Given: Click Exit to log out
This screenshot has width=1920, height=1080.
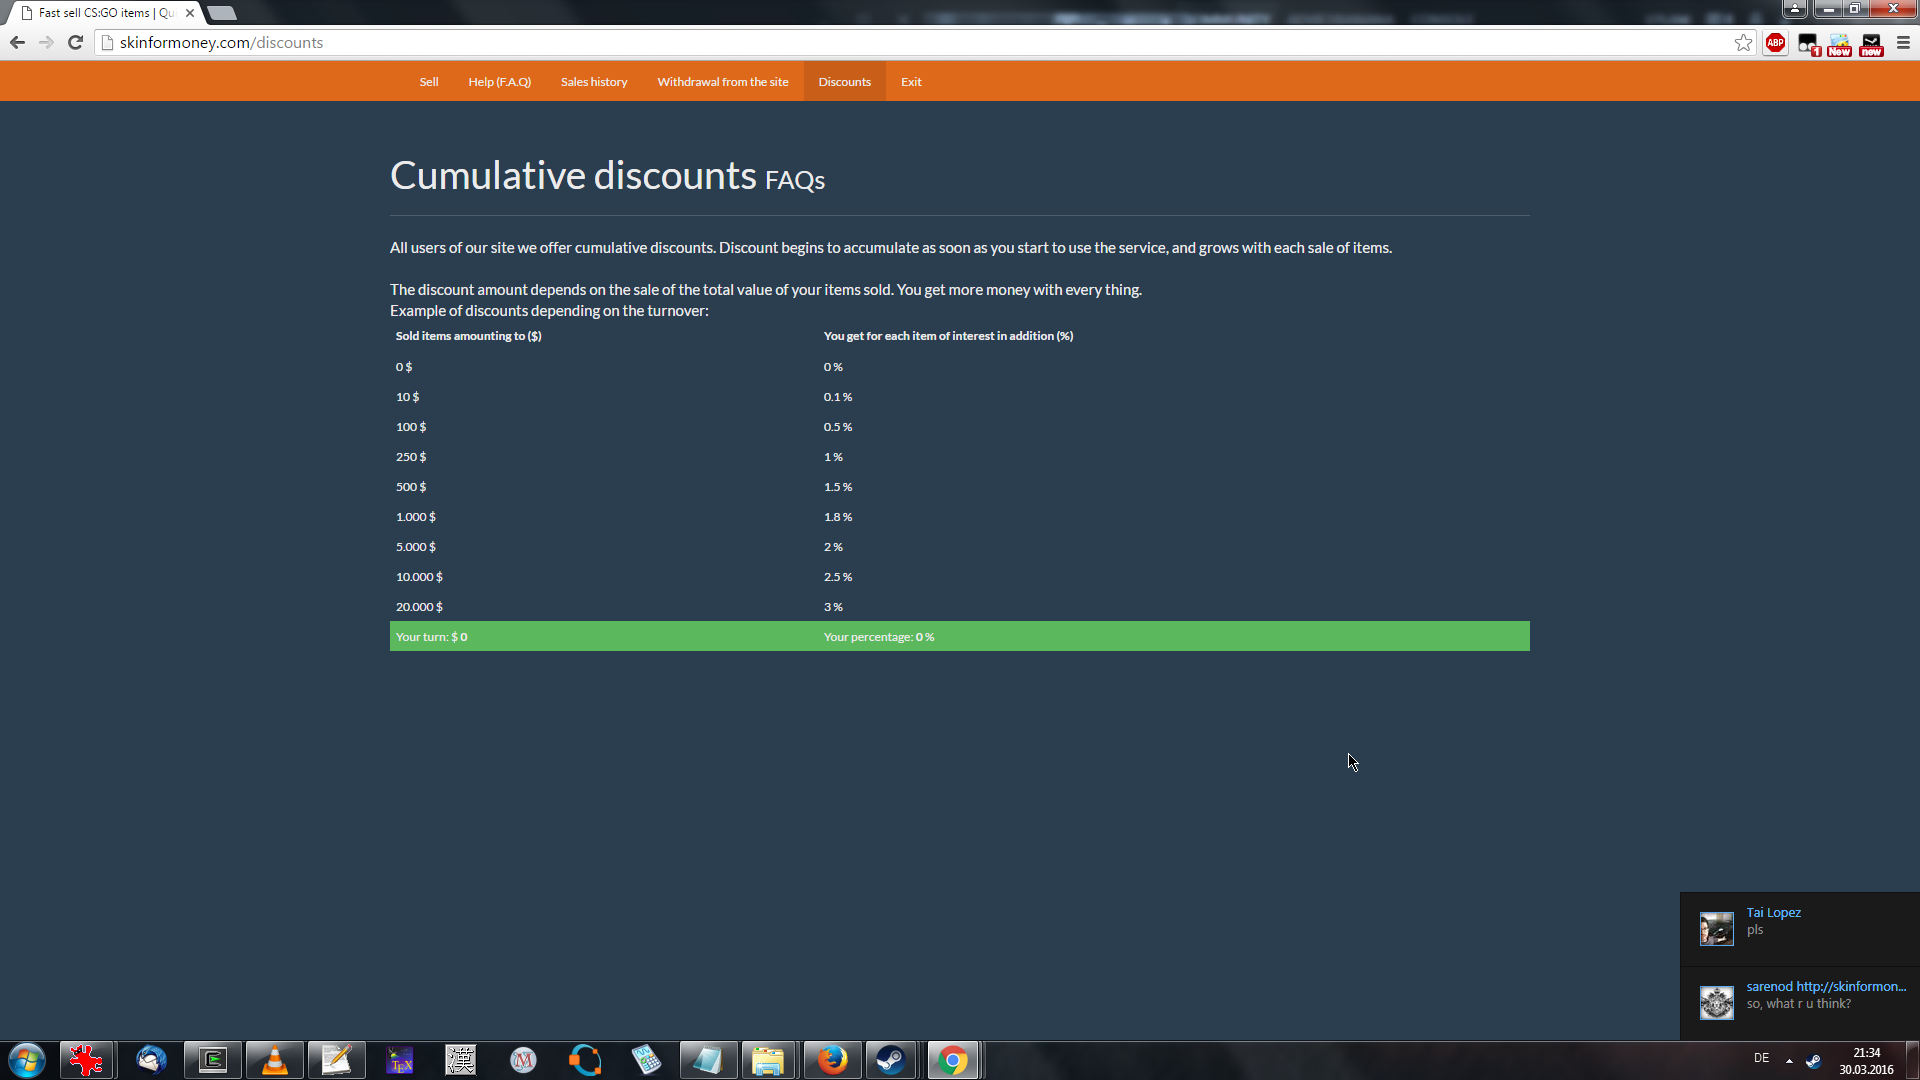Looking at the screenshot, I should point(910,82).
